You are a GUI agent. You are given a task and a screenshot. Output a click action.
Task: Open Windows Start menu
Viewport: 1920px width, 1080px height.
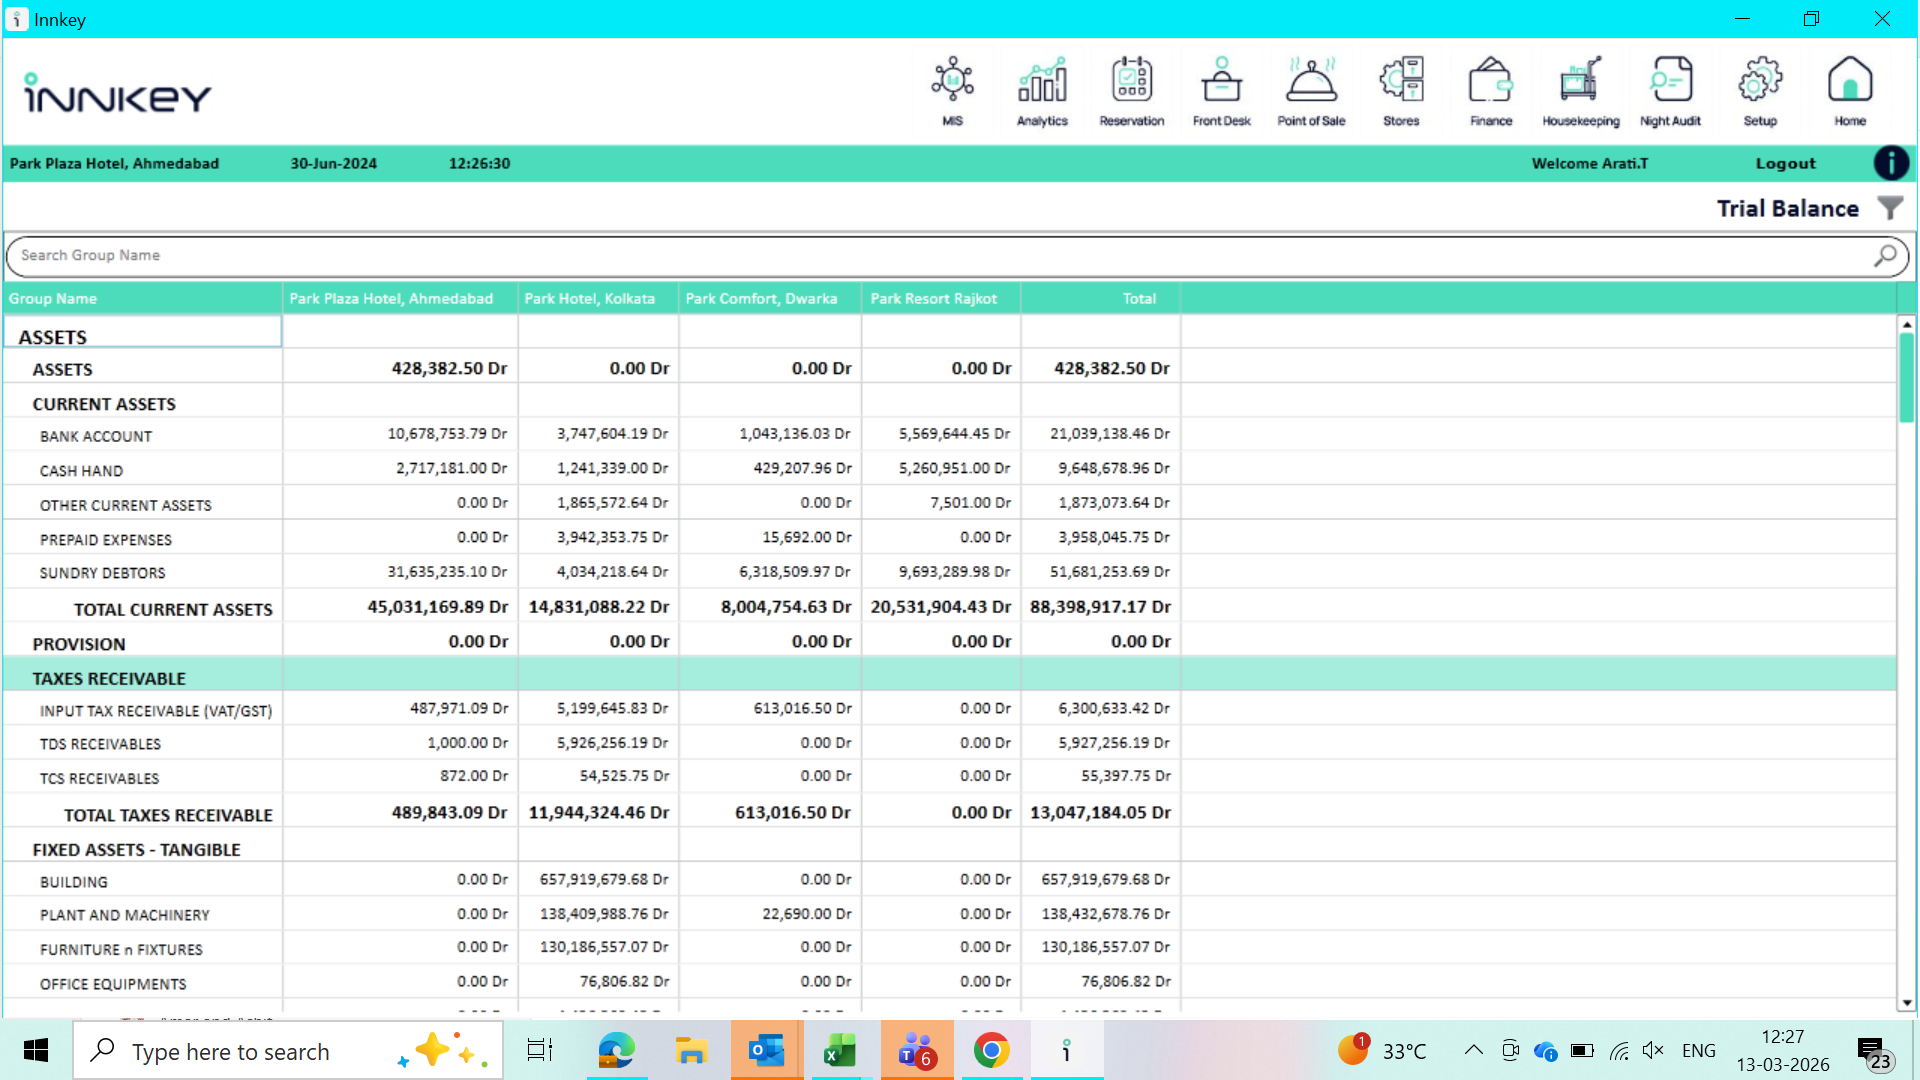36,1050
